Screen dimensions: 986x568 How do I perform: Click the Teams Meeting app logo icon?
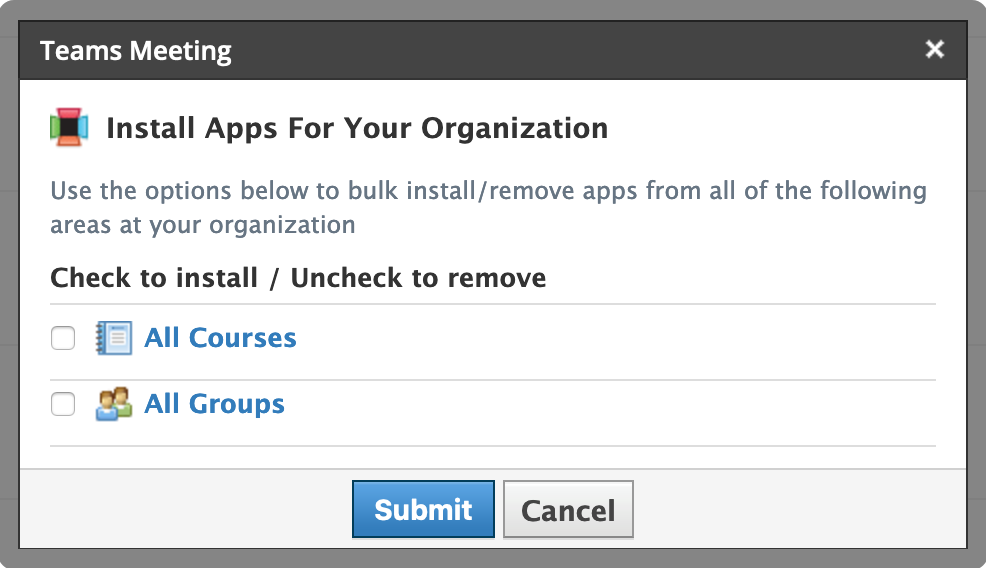(x=69, y=128)
